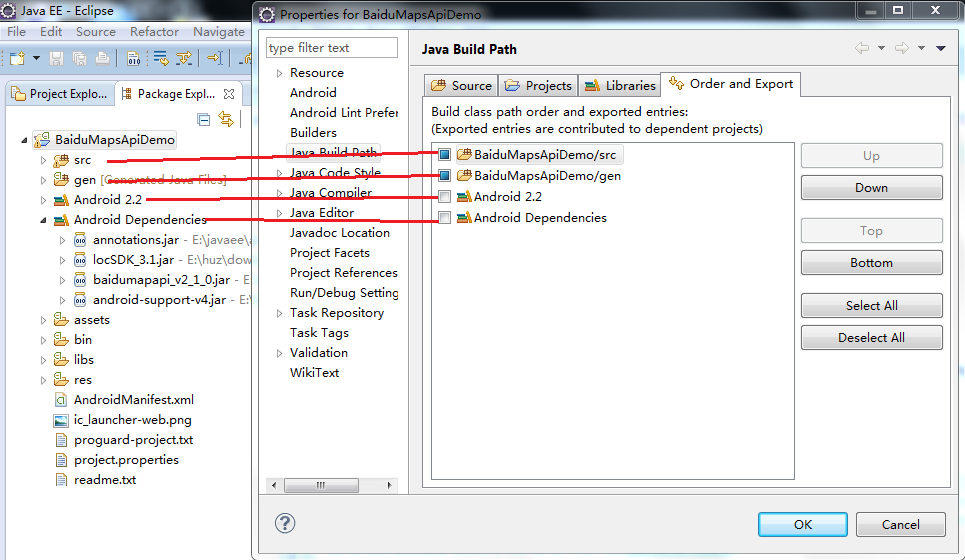Open the Refactor menu
Viewport: 965px width, 560px height.
[154, 31]
